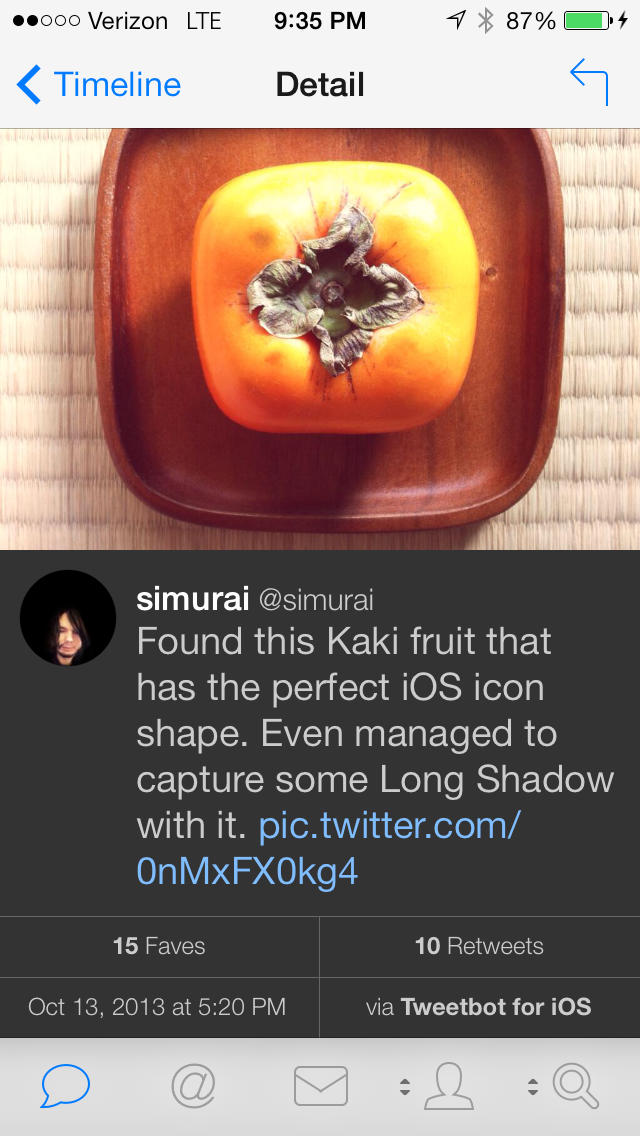
Task: Go back to Timeline
Action: coord(99,84)
